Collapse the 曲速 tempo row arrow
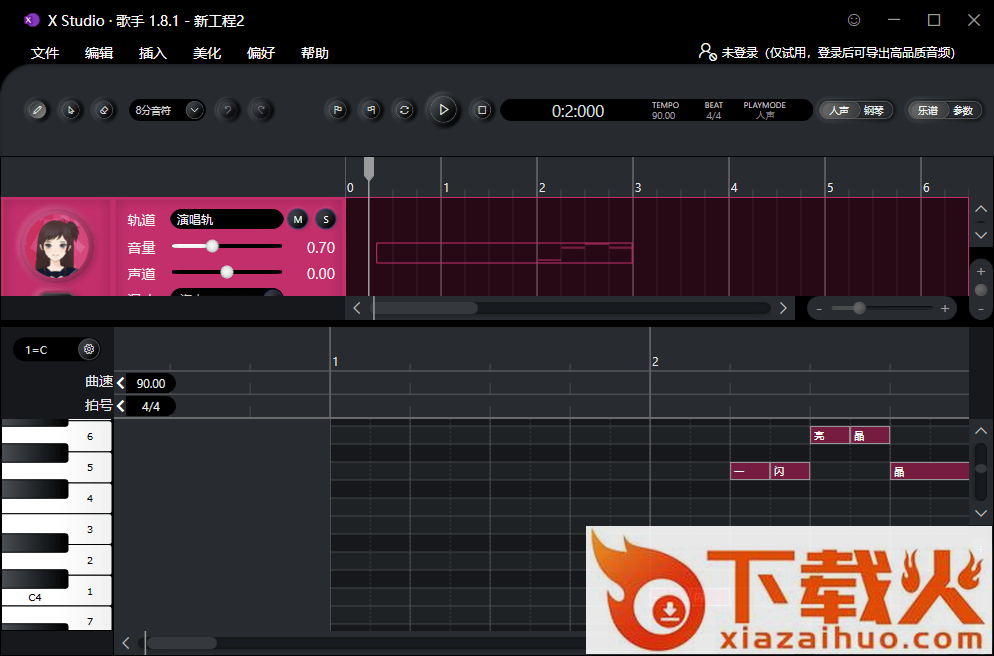 coord(120,383)
